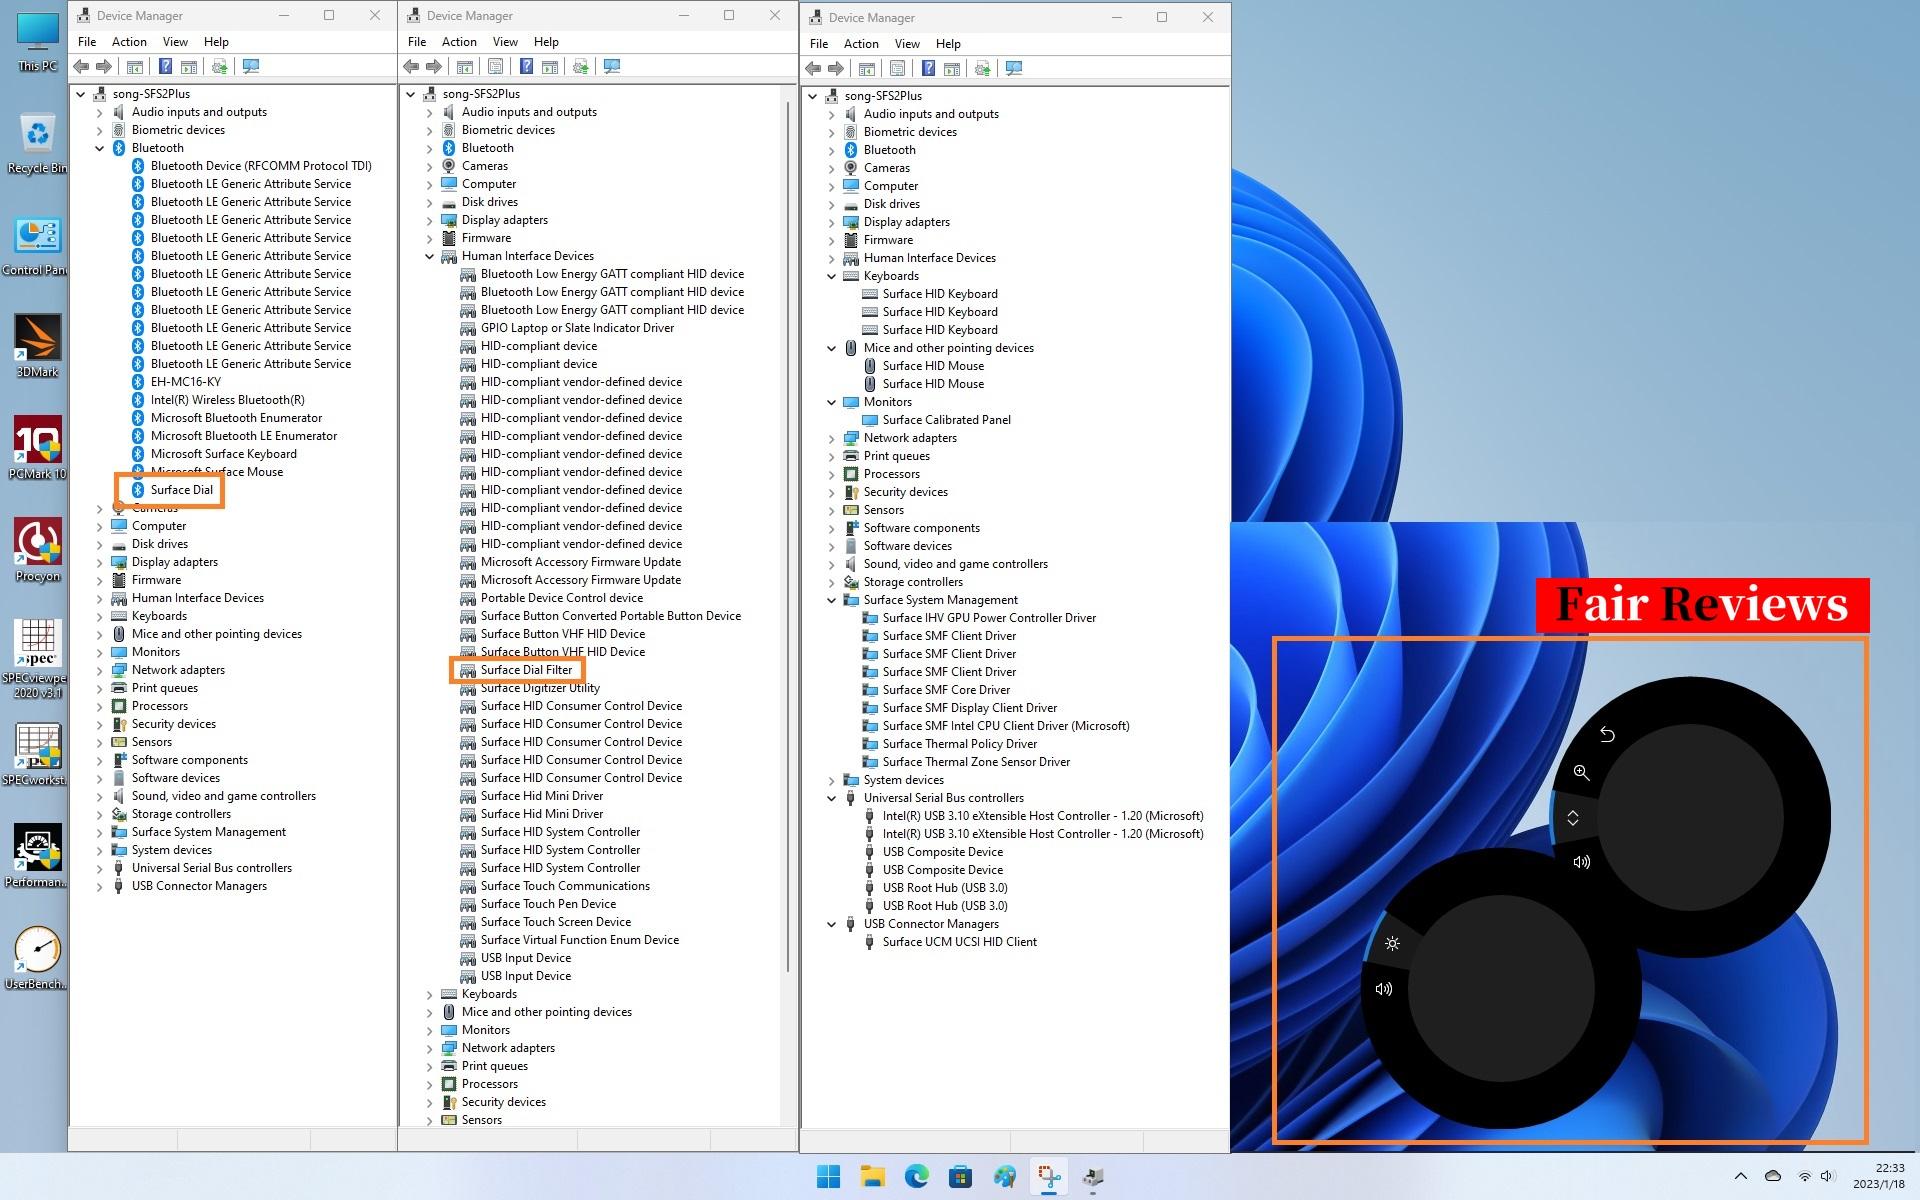
Task: Expand Network adapters in rightmost window
Action: pos(832,438)
